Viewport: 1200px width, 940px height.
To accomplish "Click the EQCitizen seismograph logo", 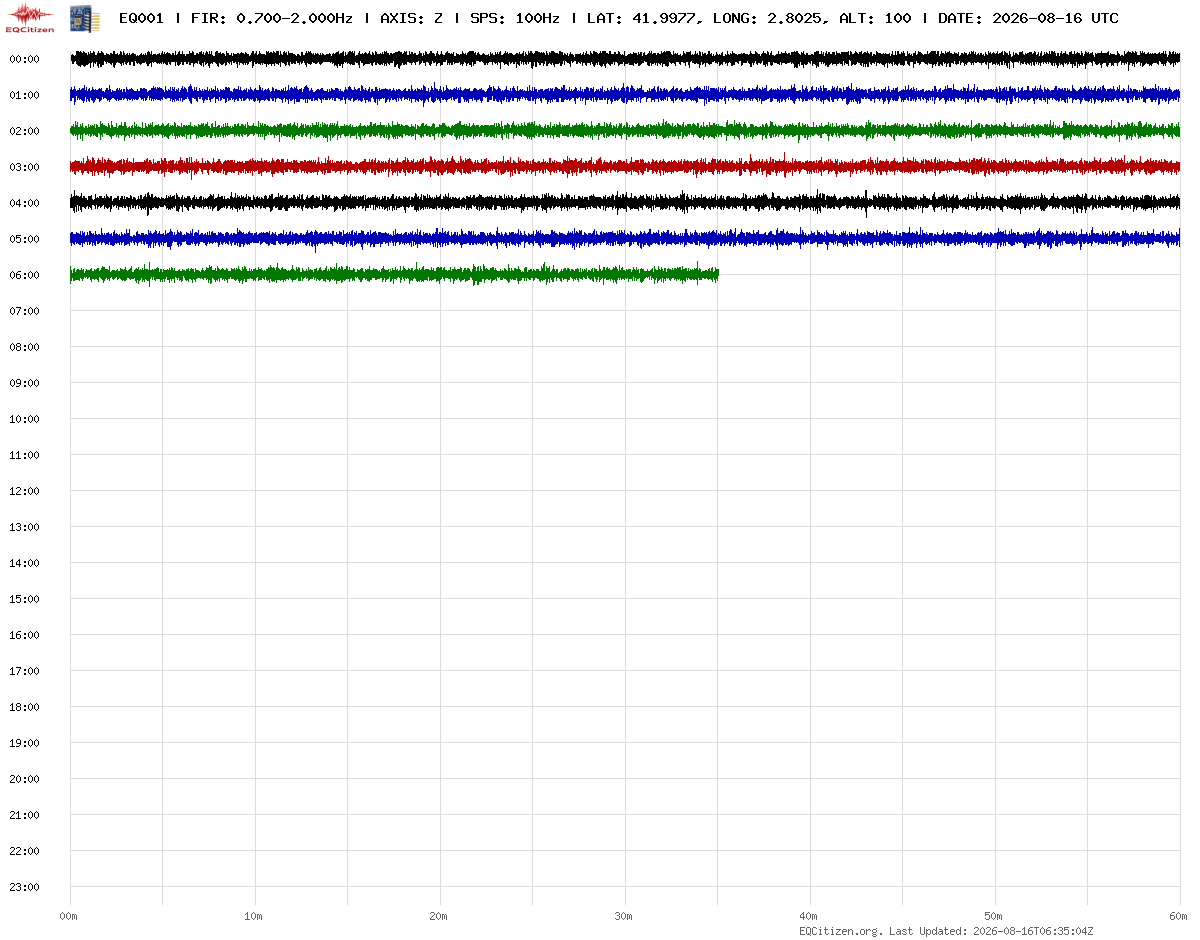I will 31,18.
